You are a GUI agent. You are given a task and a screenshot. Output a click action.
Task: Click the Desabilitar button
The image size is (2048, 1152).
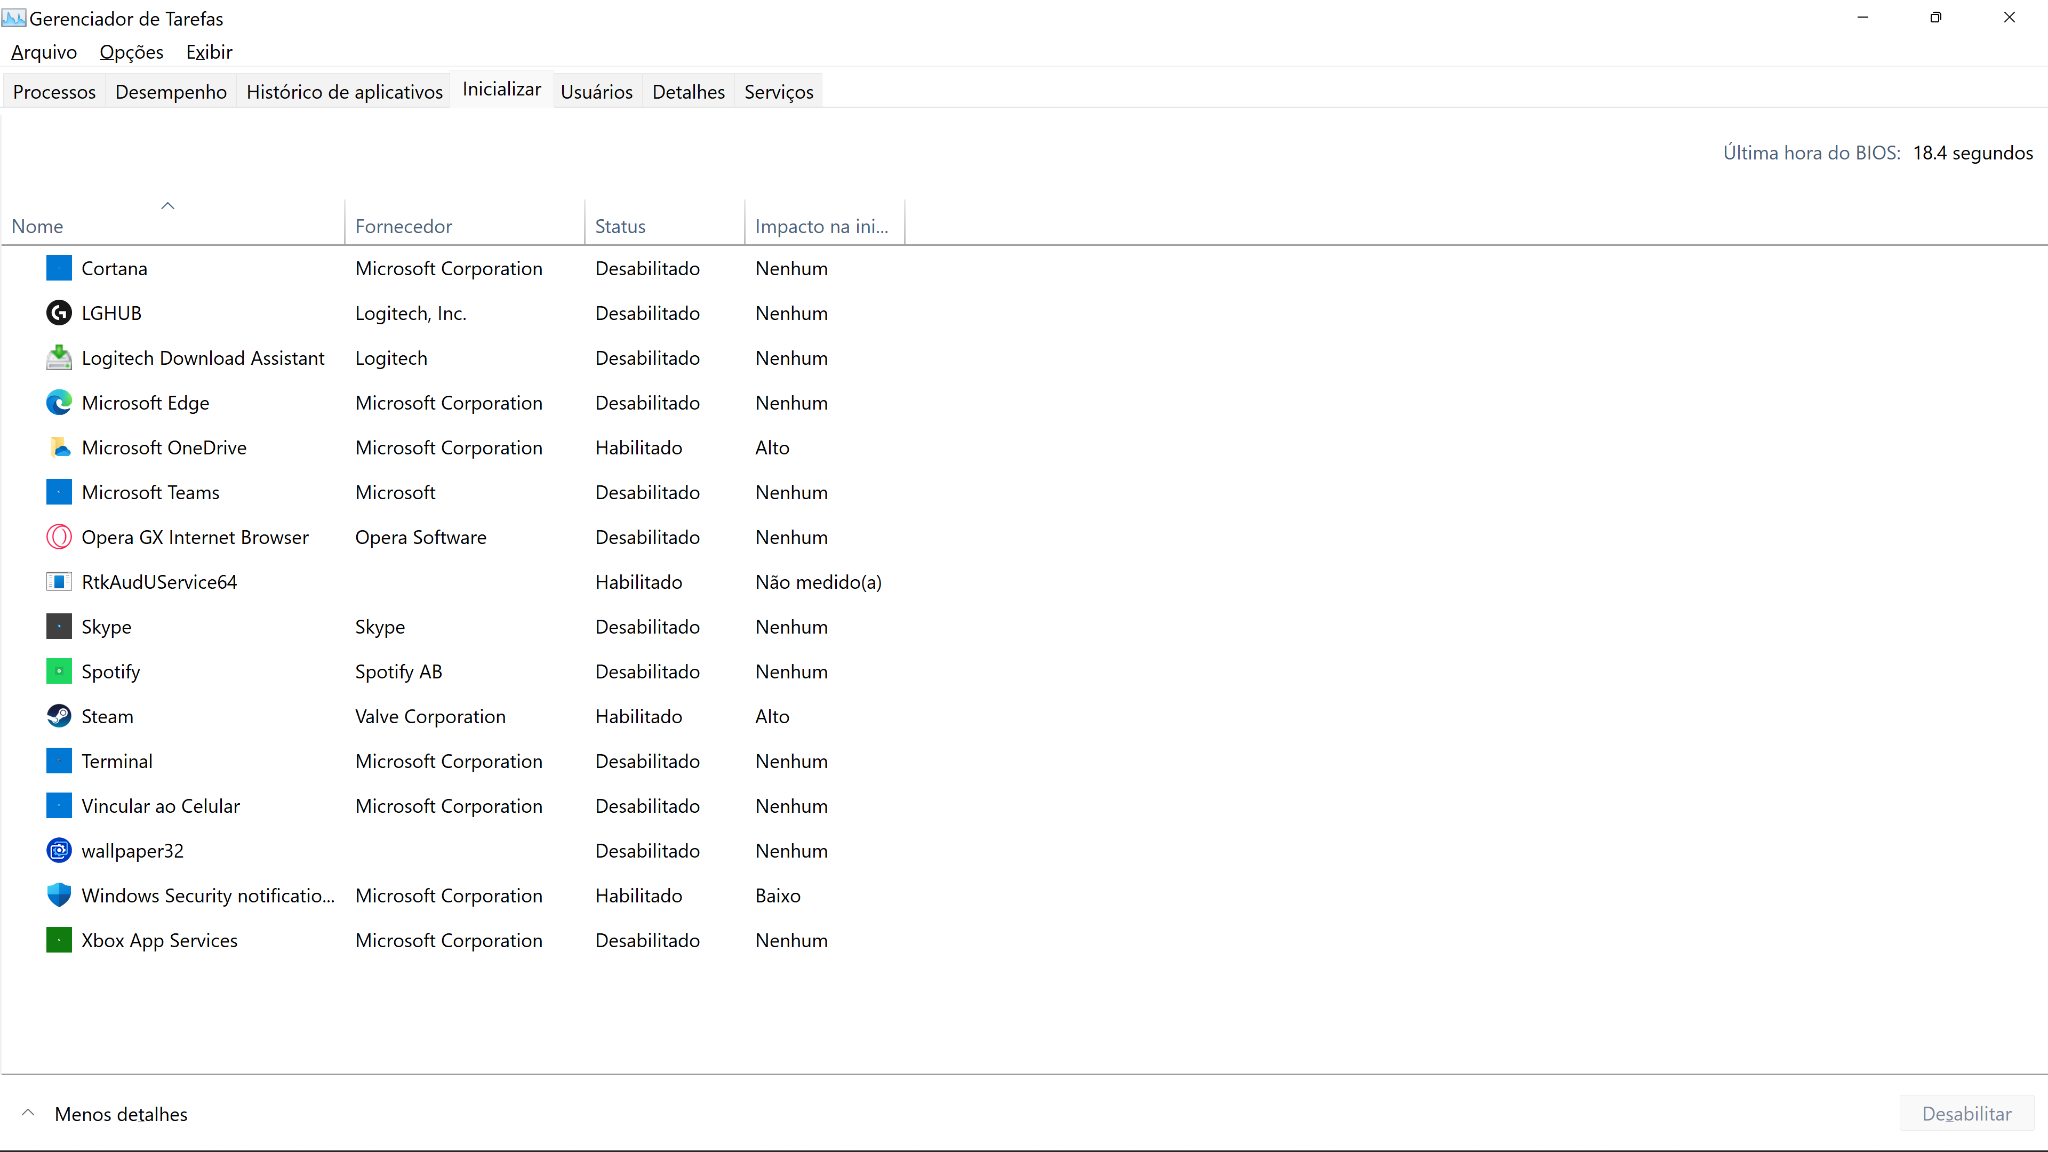(1967, 1114)
